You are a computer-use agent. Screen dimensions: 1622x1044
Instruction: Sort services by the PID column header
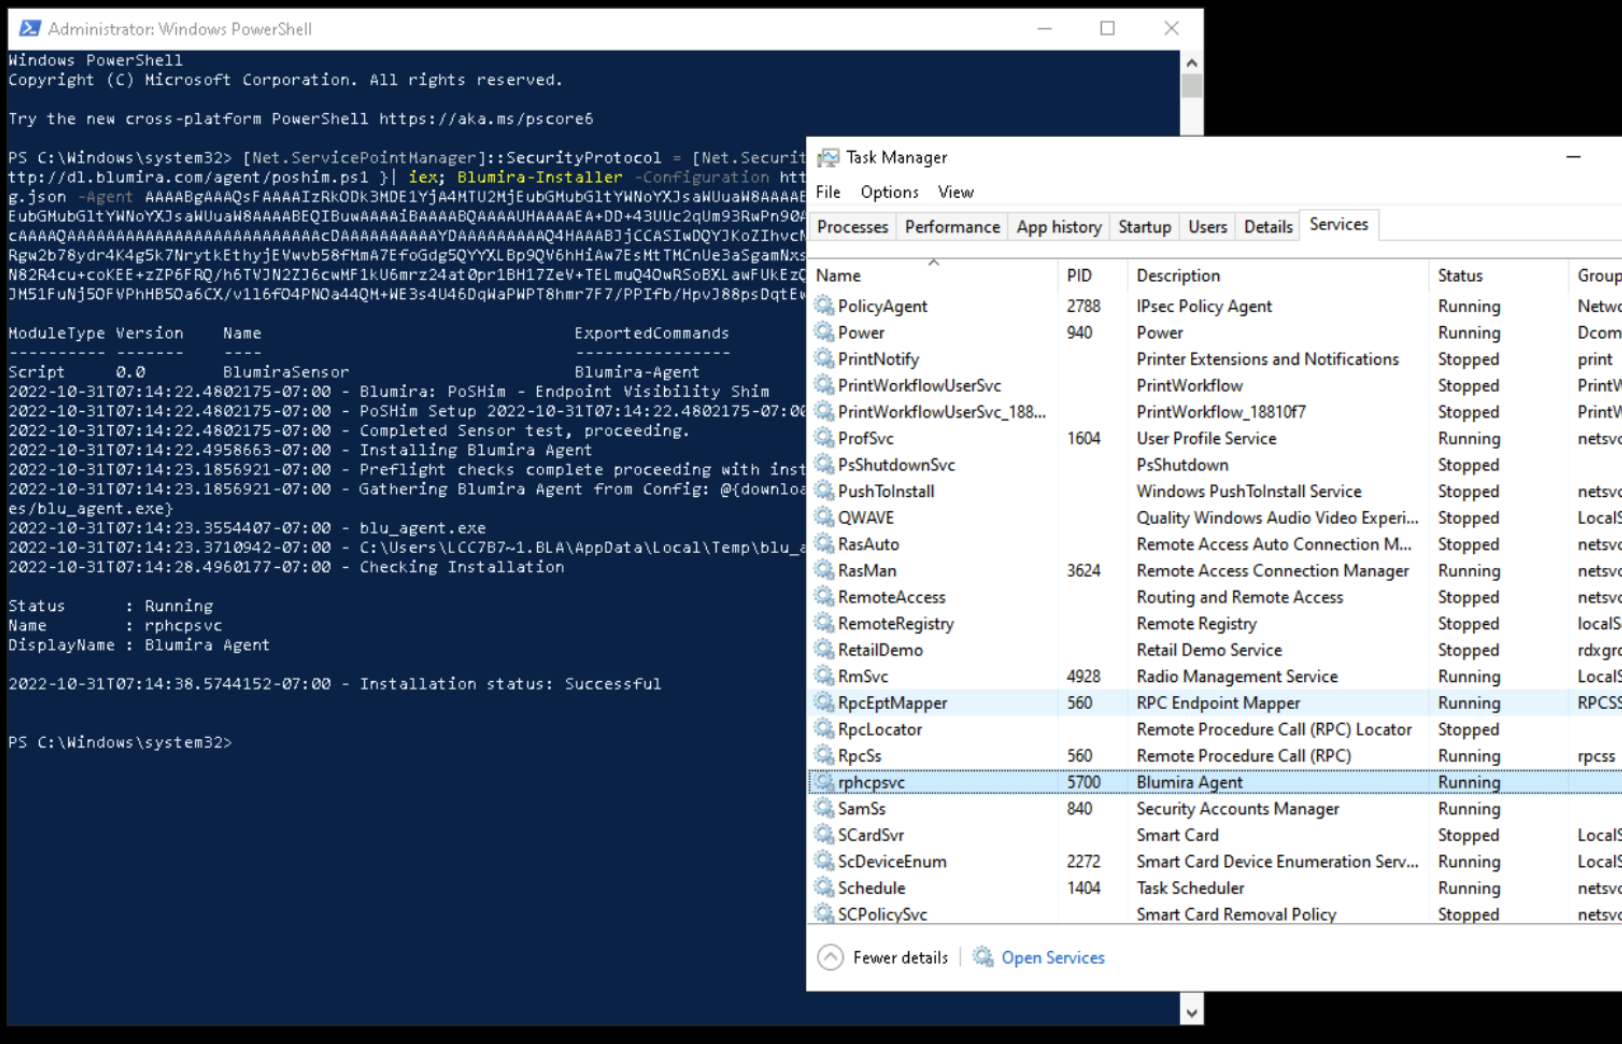[x=1079, y=276]
